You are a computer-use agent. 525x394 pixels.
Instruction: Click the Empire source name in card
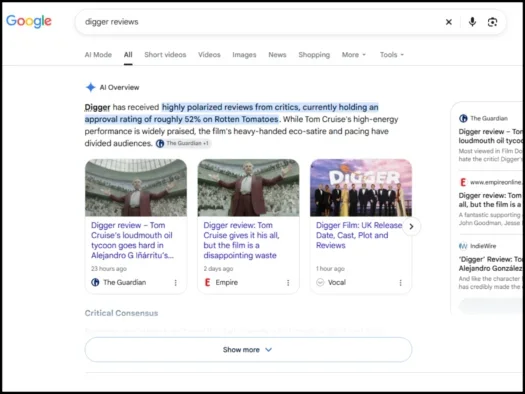tap(227, 282)
